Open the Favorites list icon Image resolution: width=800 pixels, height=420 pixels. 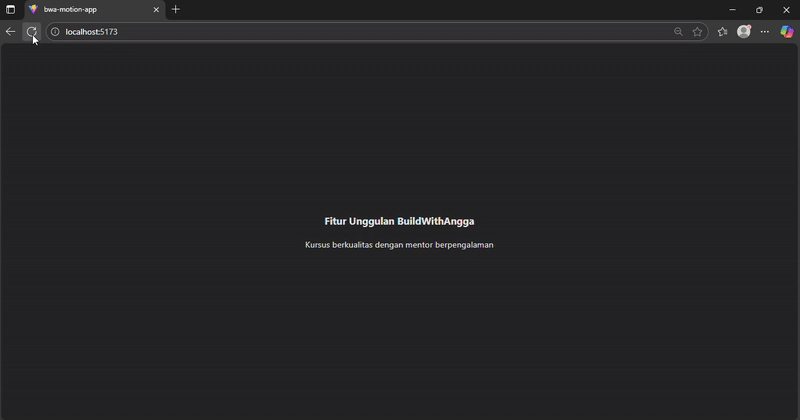coord(723,32)
